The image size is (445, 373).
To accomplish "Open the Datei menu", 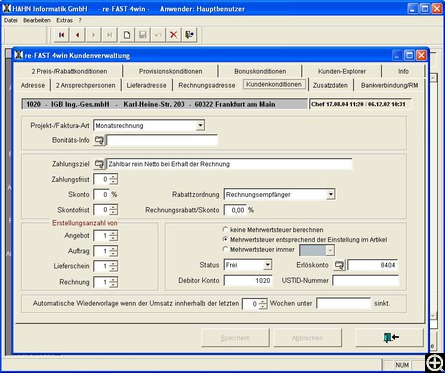I will pyautogui.click(x=11, y=20).
